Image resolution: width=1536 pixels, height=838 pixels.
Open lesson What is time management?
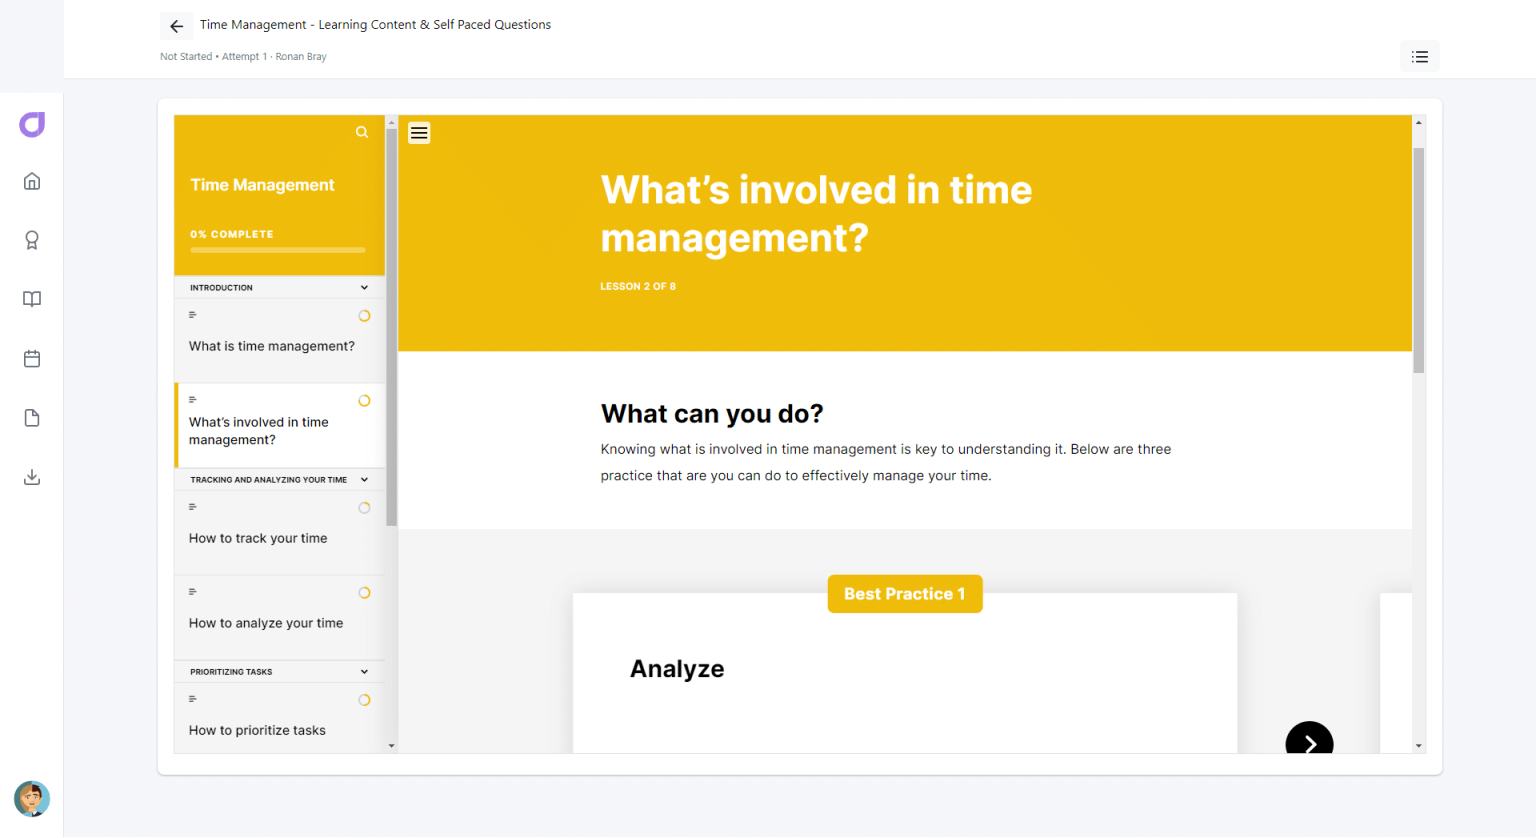click(280, 341)
